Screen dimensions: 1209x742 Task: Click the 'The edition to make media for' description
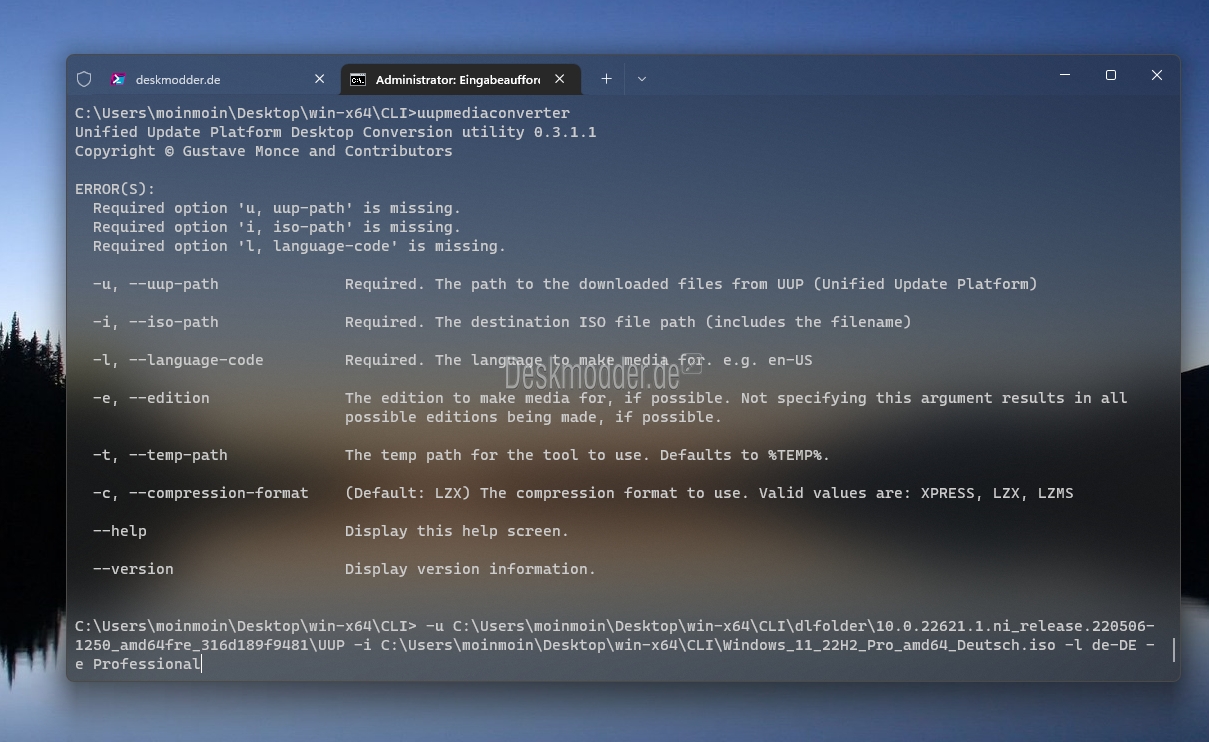coord(736,407)
